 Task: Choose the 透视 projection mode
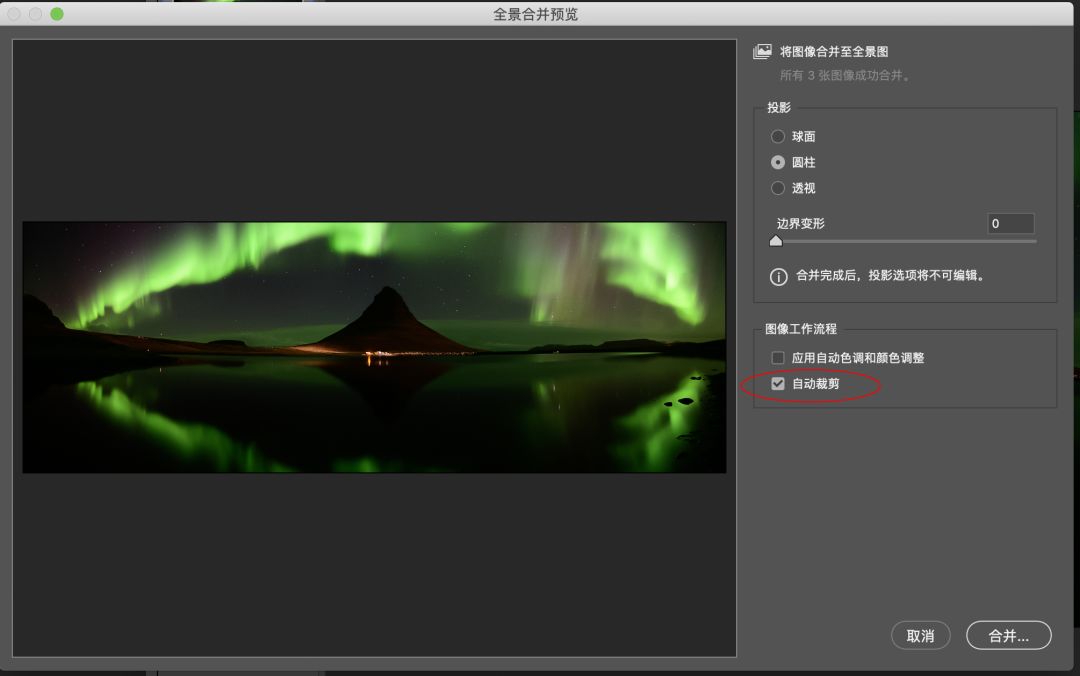(x=778, y=188)
